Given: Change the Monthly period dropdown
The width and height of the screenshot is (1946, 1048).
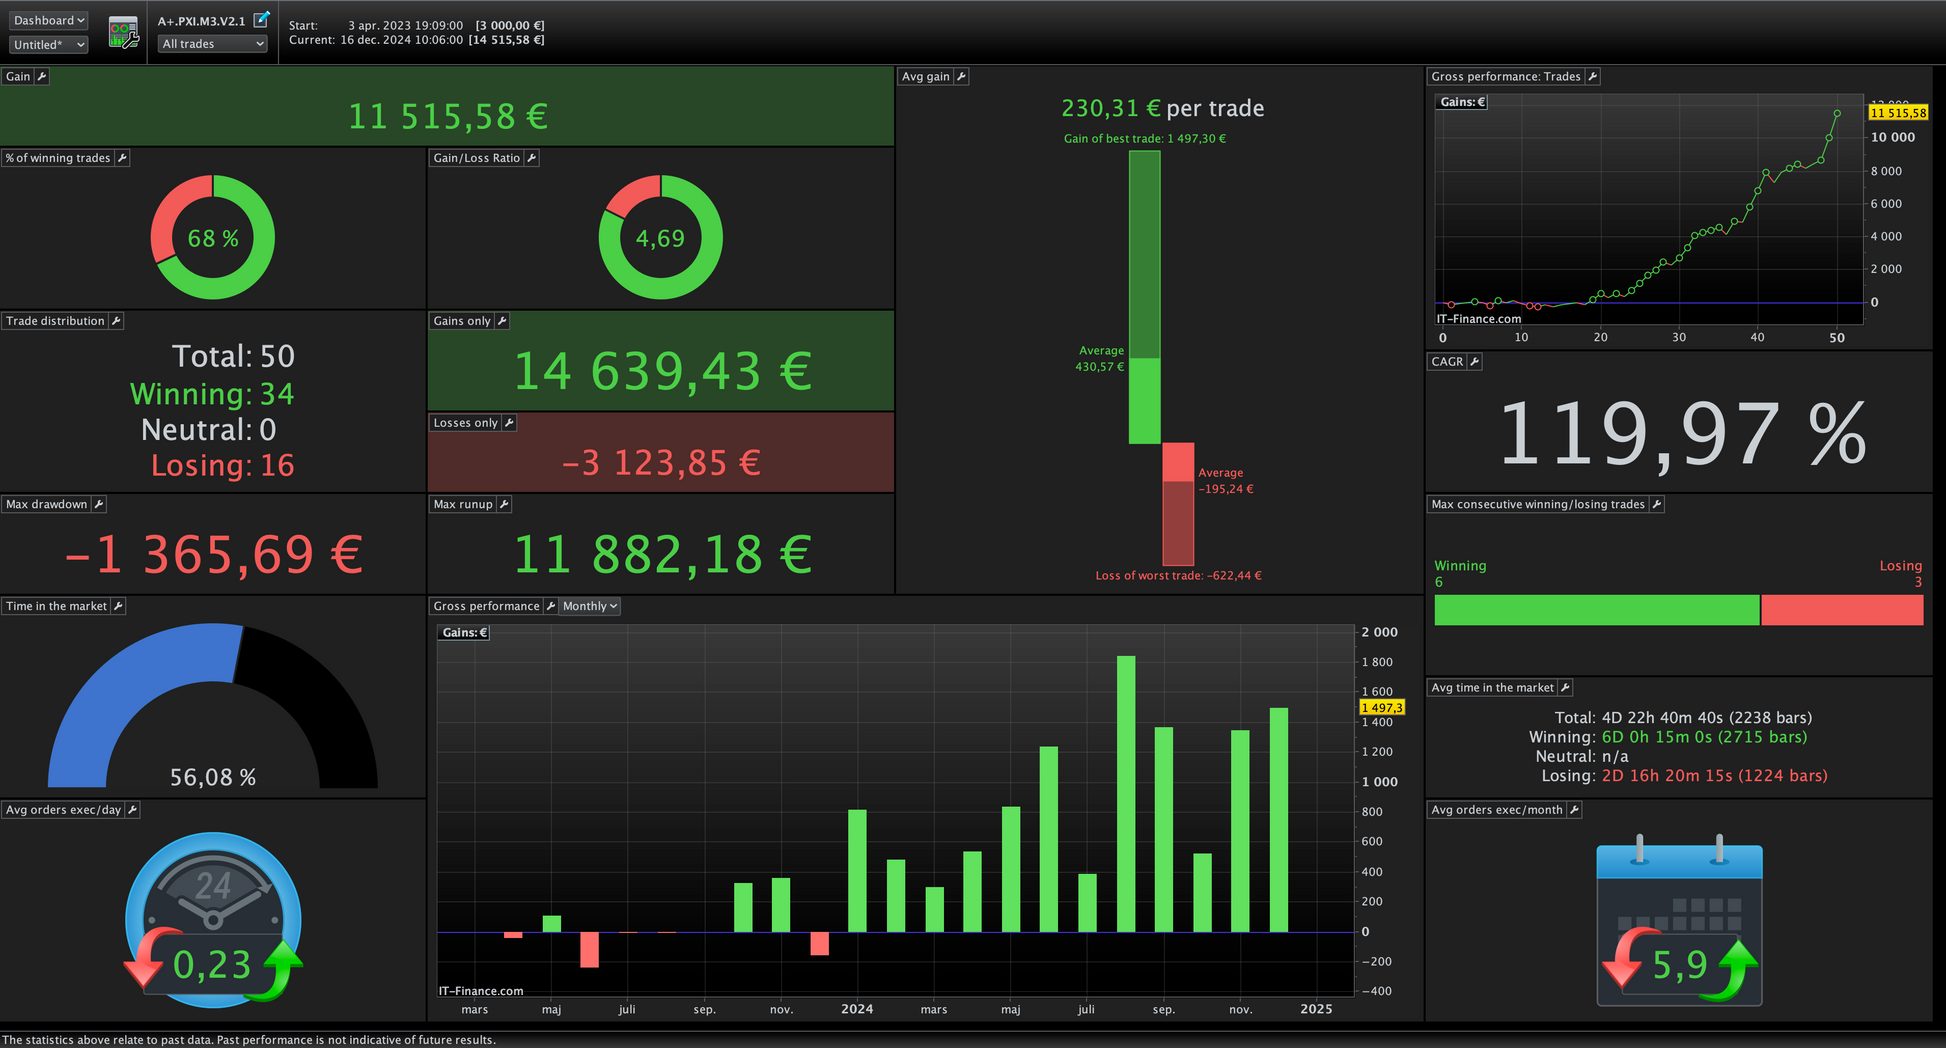Looking at the screenshot, I should [590, 606].
